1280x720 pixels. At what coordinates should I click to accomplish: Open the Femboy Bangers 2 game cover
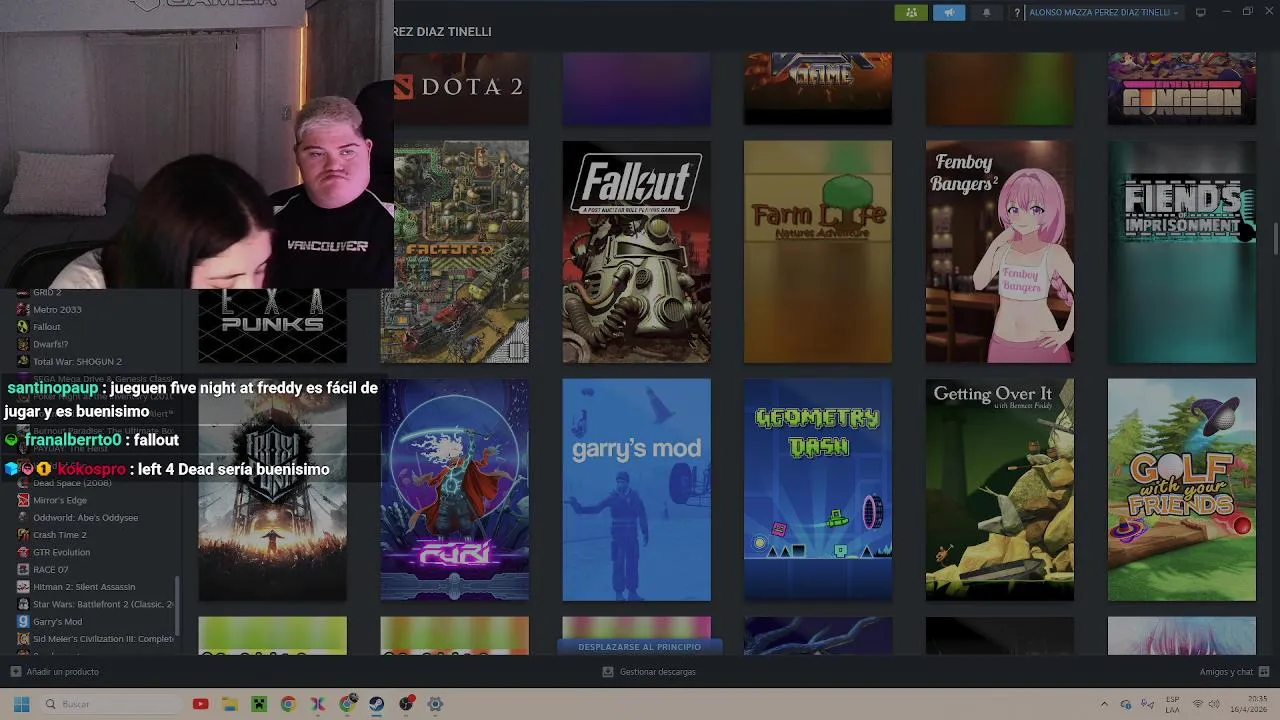[1000, 252]
